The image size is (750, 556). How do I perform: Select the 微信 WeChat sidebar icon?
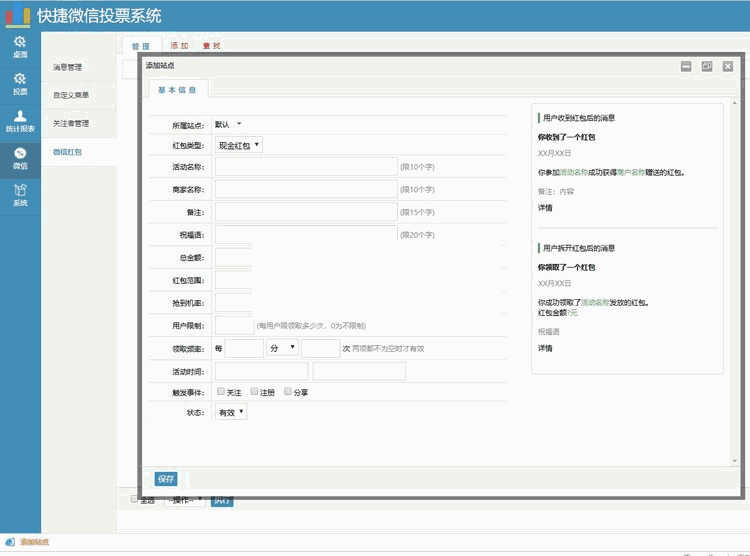coord(19,157)
